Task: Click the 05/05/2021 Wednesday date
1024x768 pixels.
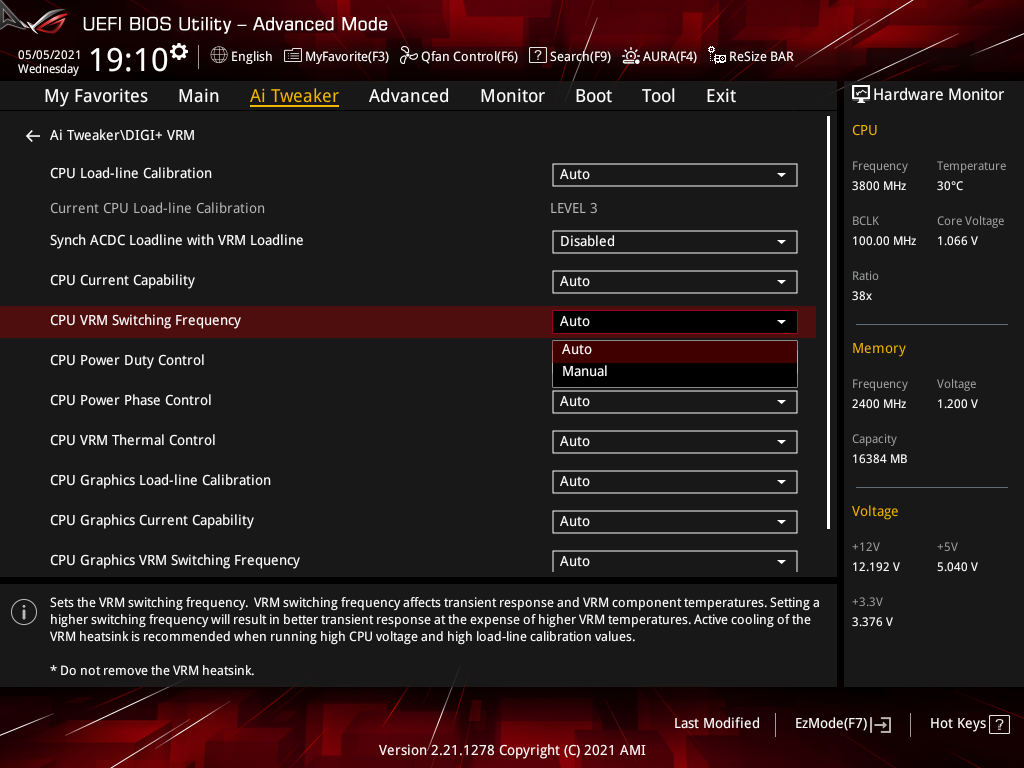Action: point(49,61)
